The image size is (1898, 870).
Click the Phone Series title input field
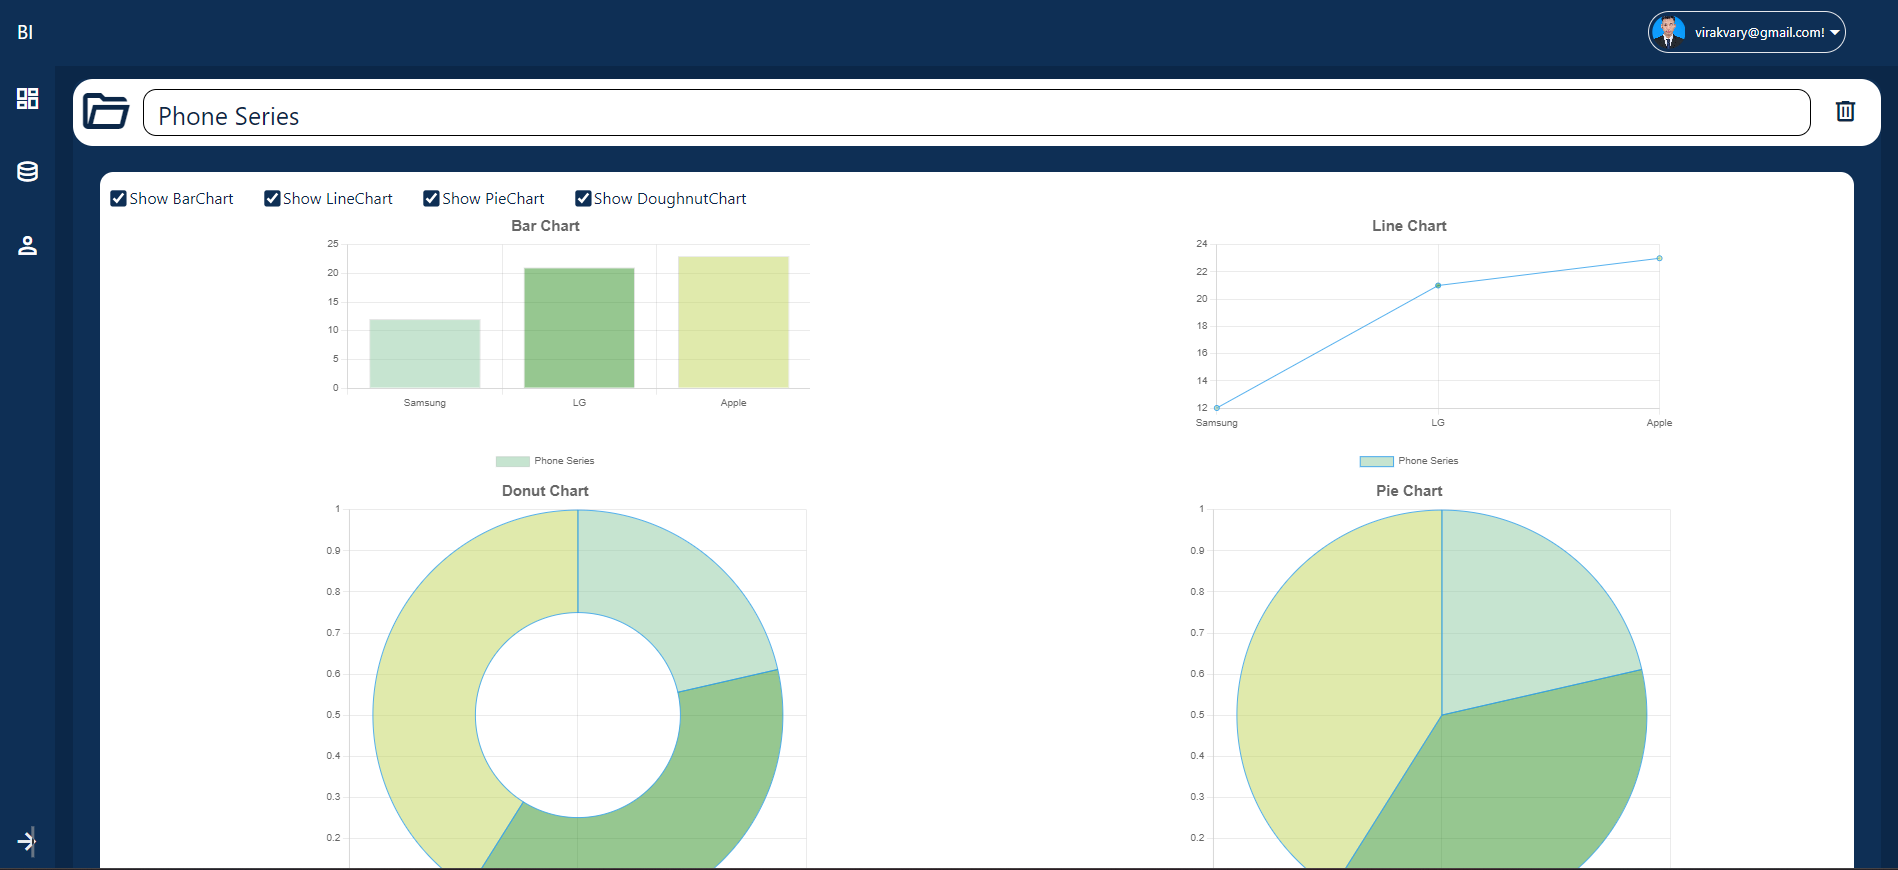[976, 112]
